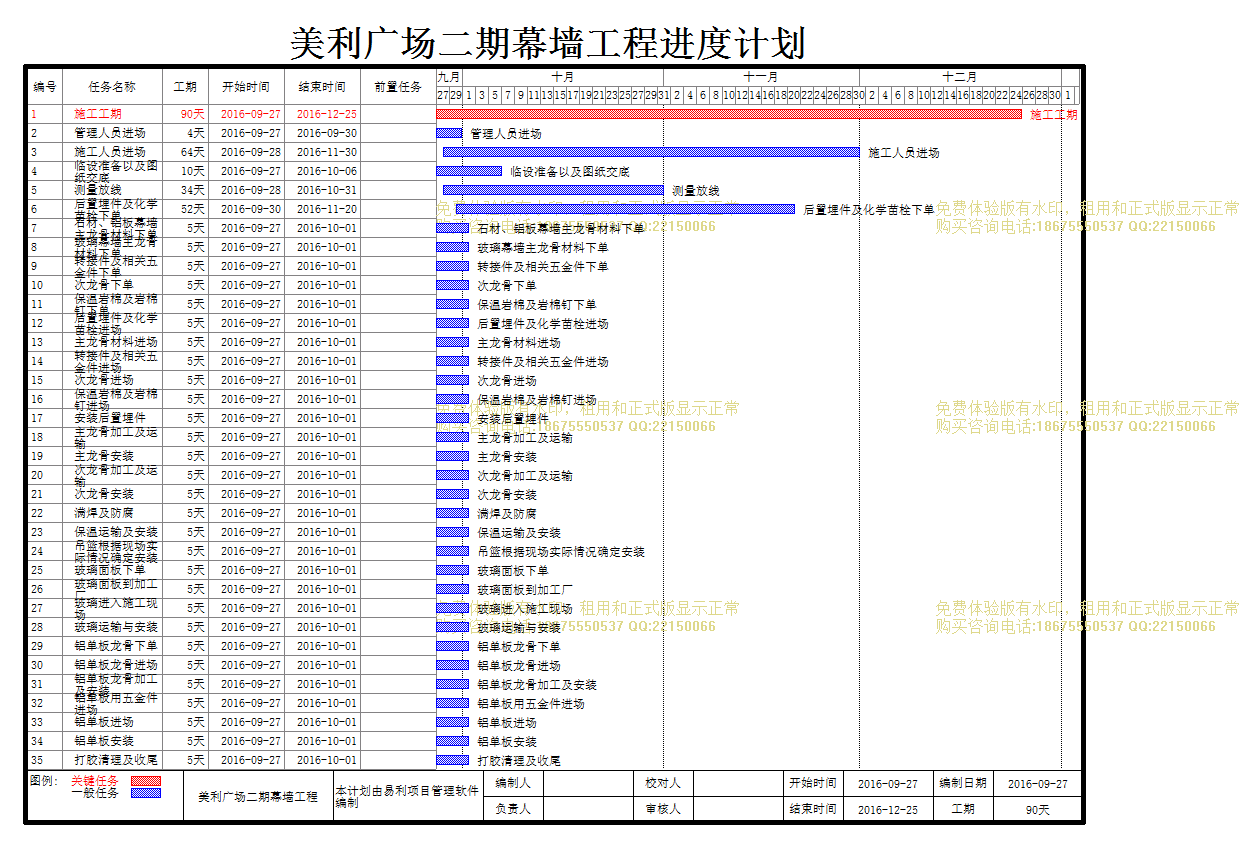Select the red 施工工期 Gantt bar
The image size is (1239, 846).
coord(729,114)
